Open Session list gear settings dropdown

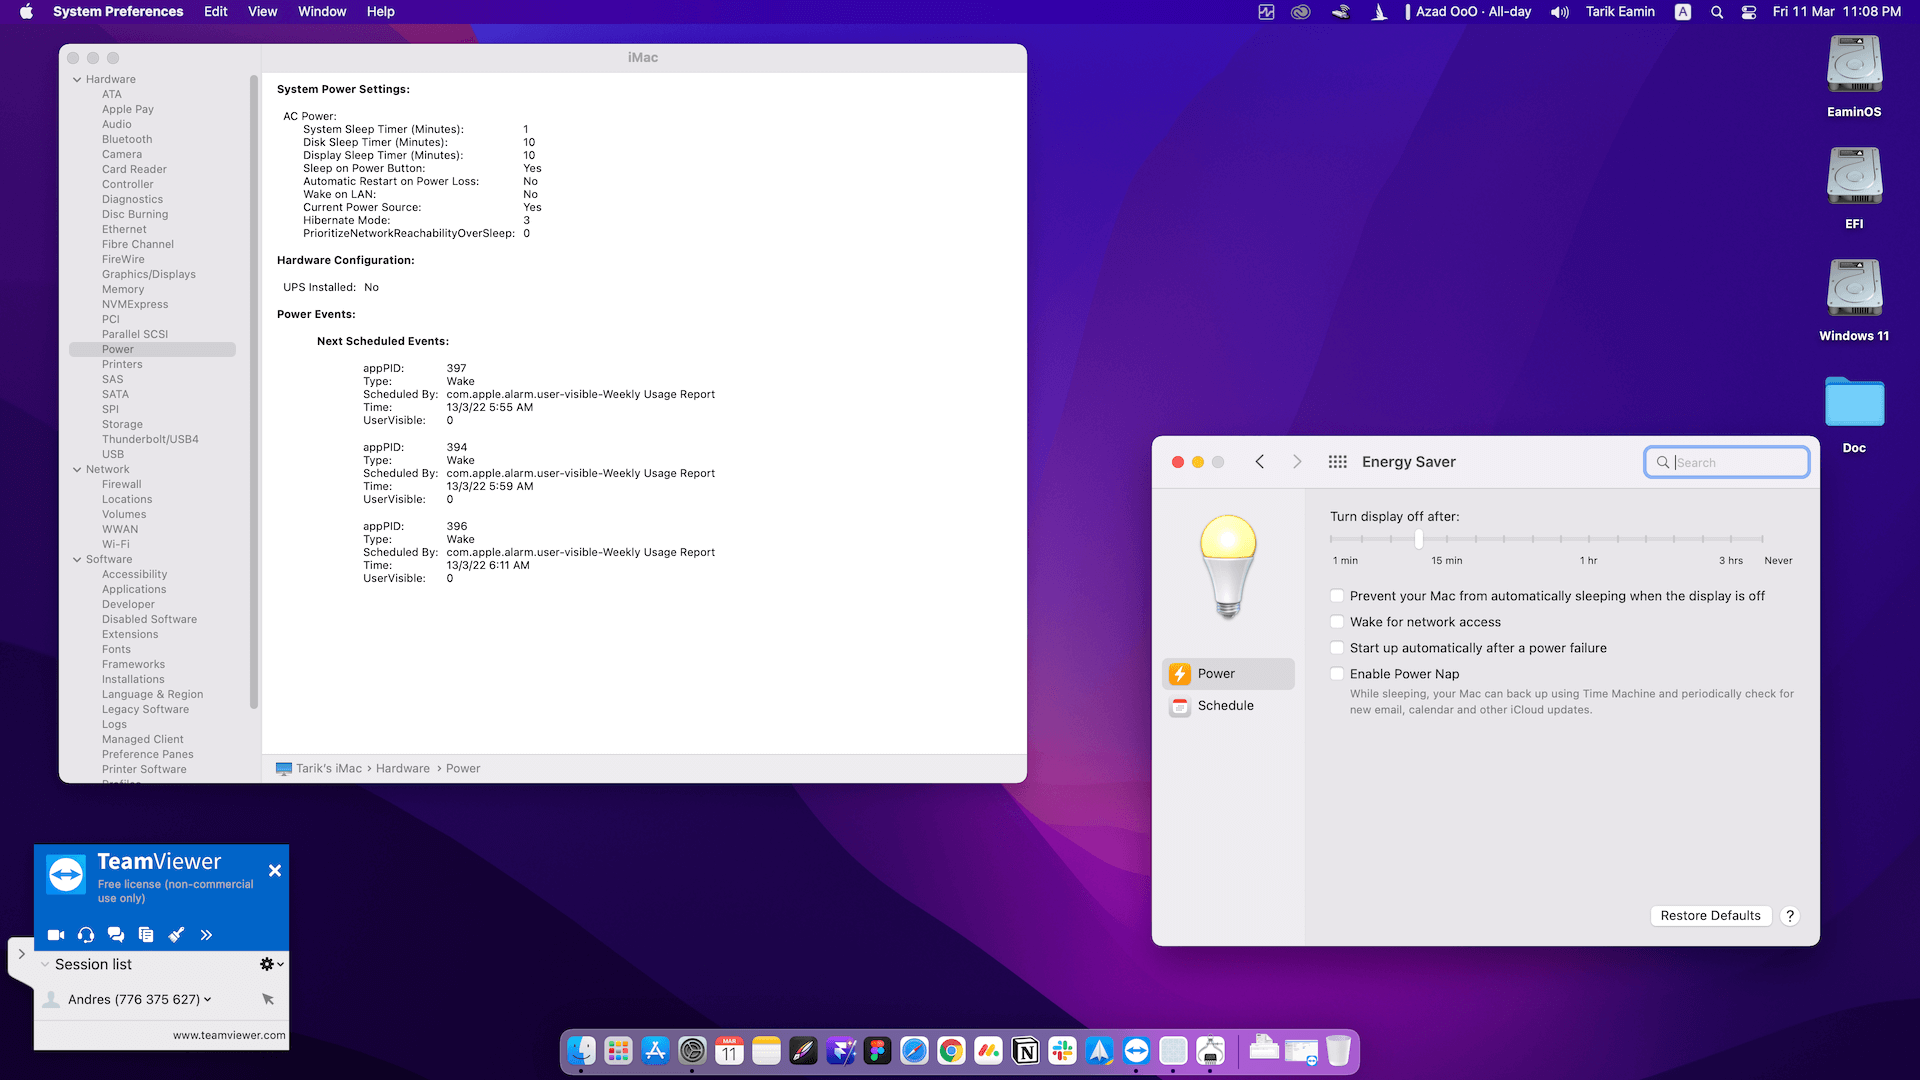click(271, 964)
